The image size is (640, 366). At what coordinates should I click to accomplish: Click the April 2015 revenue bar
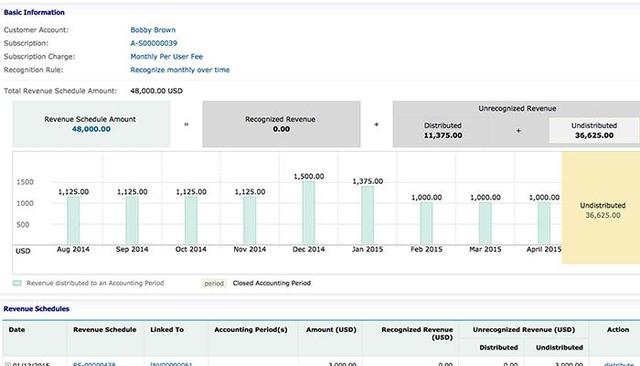tap(544, 224)
